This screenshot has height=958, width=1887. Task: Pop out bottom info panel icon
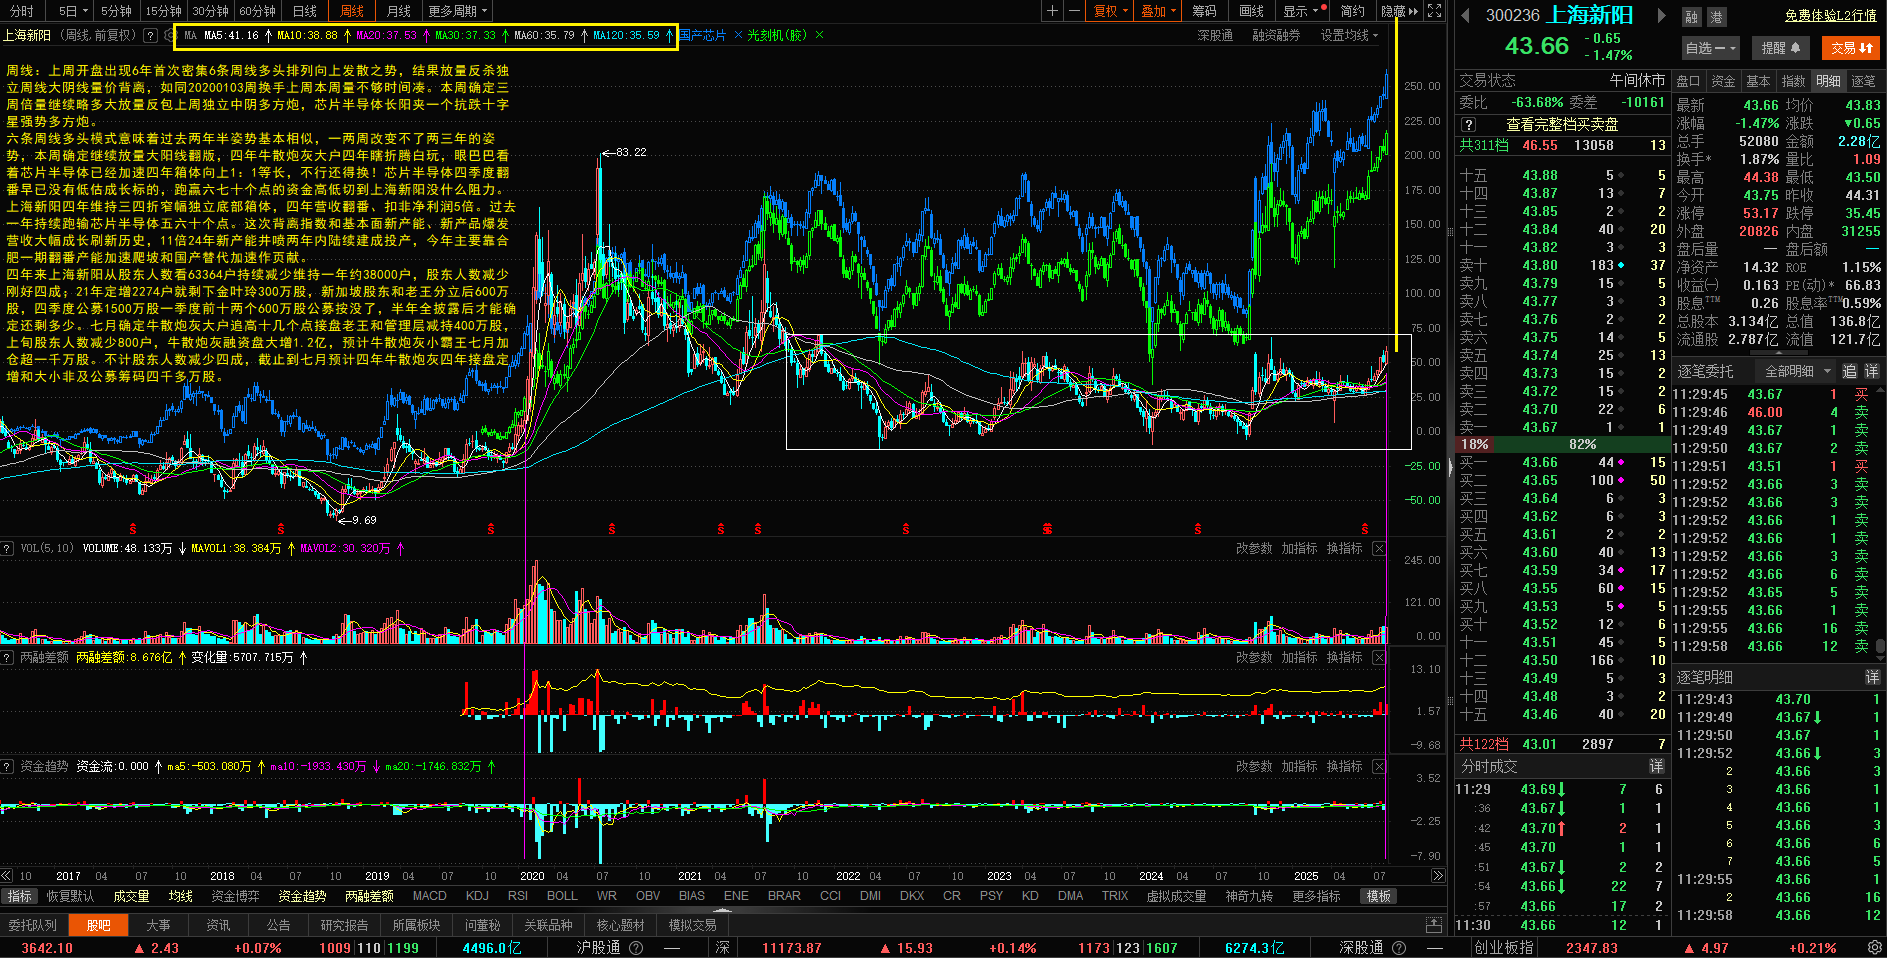coord(1434,925)
